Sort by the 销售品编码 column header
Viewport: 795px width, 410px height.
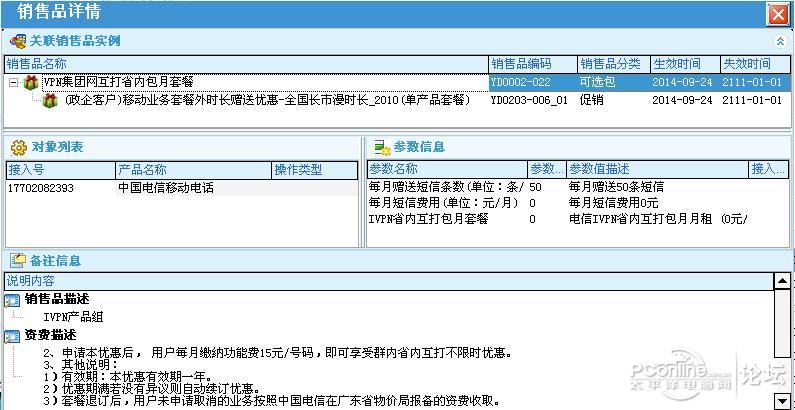(x=534, y=64)
